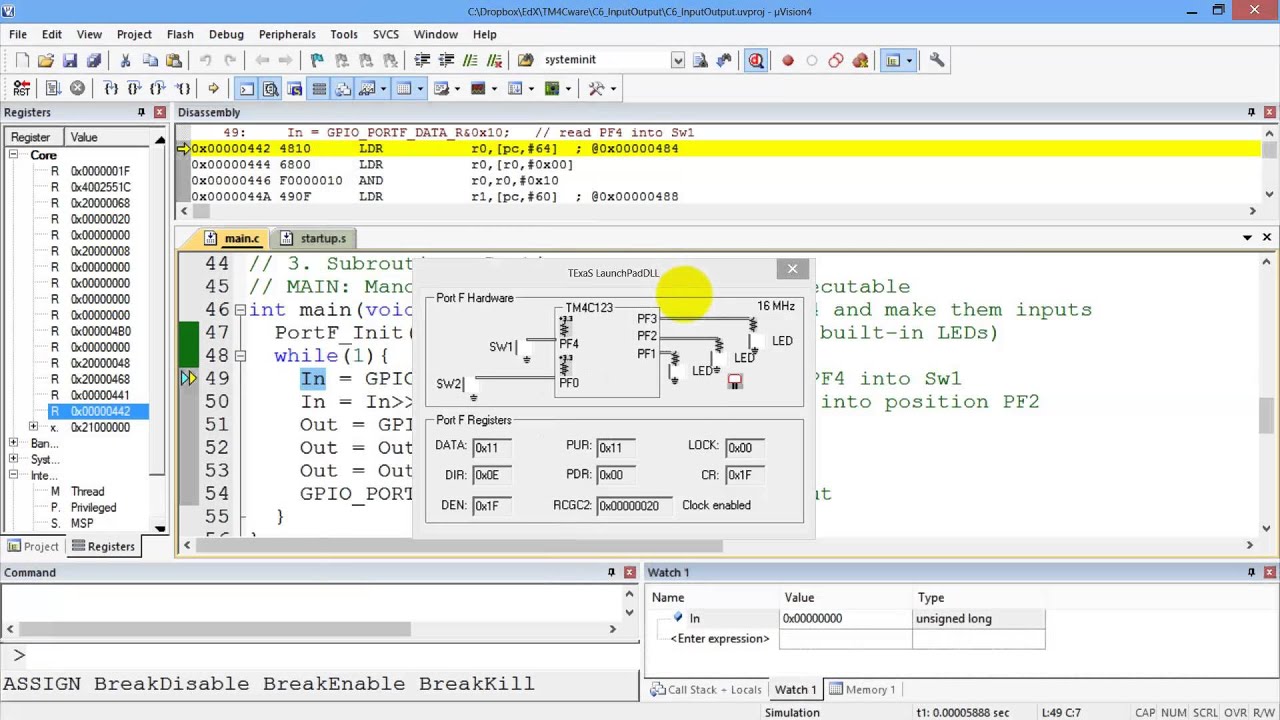Switch to the Project tab
Image resolution: width=1280 pixels, height=720 pixels.
[33, 546]
